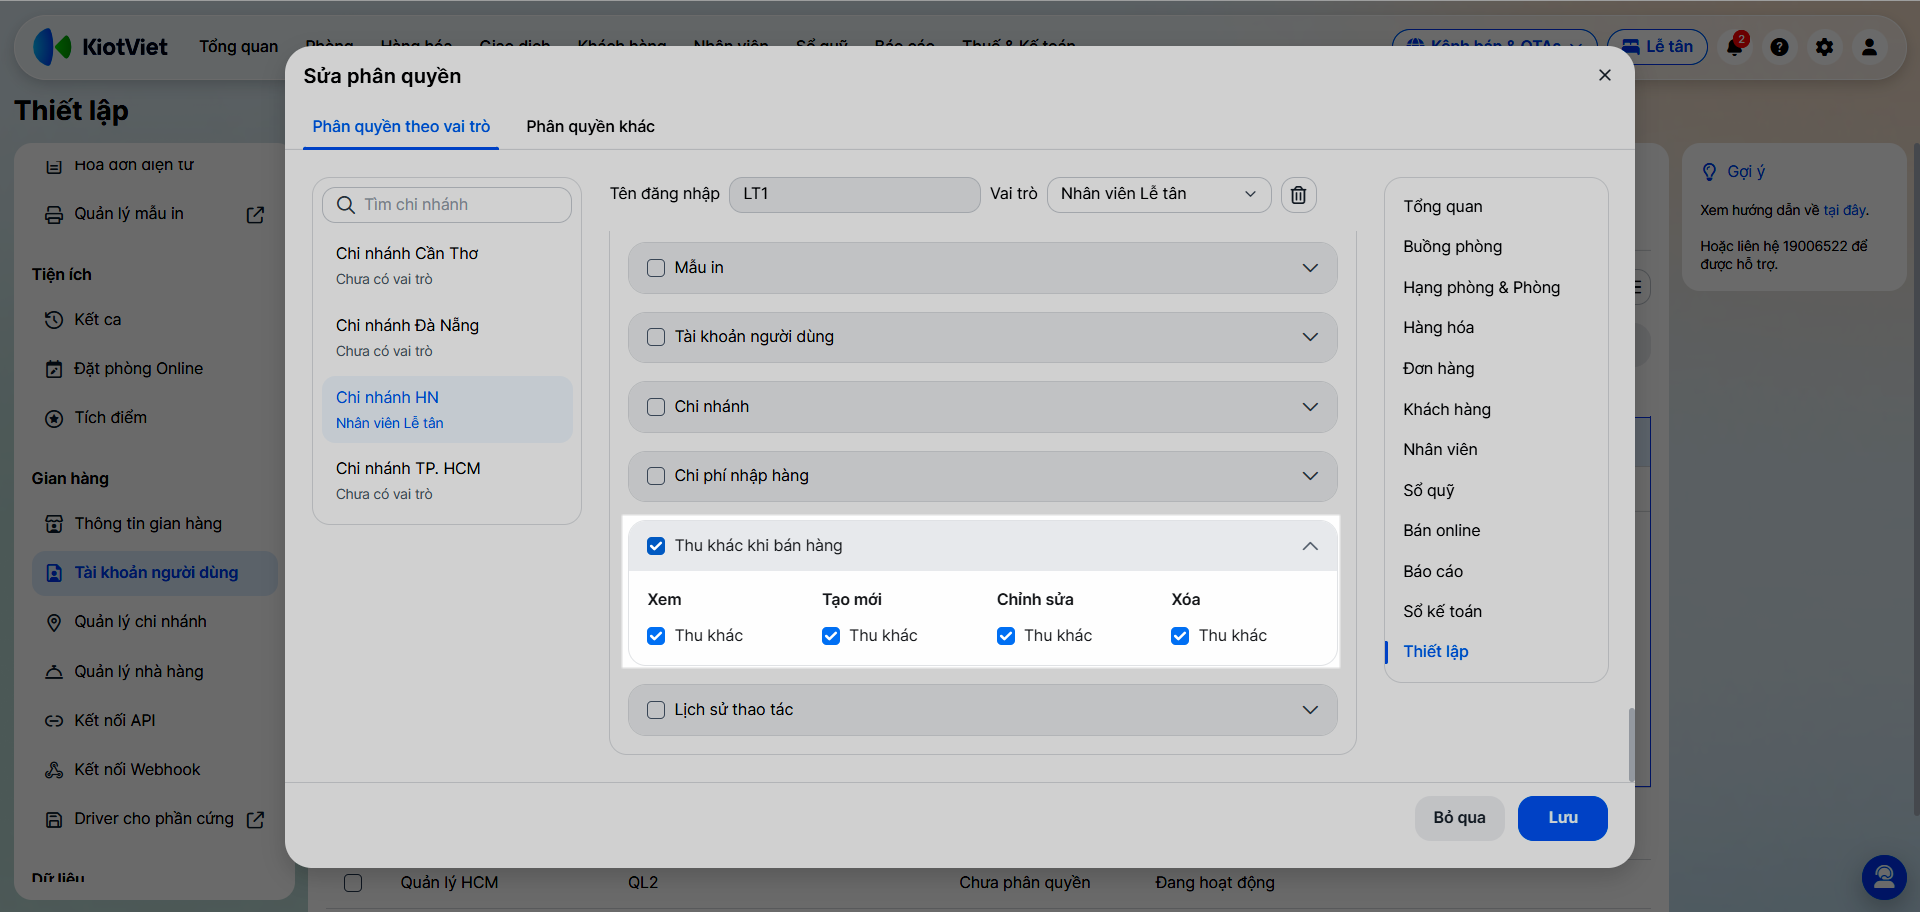Click the trash icon beside Vai trò
This screenshot has height=912, width=1920.
pyautogui.click(x=1298, y=194)
